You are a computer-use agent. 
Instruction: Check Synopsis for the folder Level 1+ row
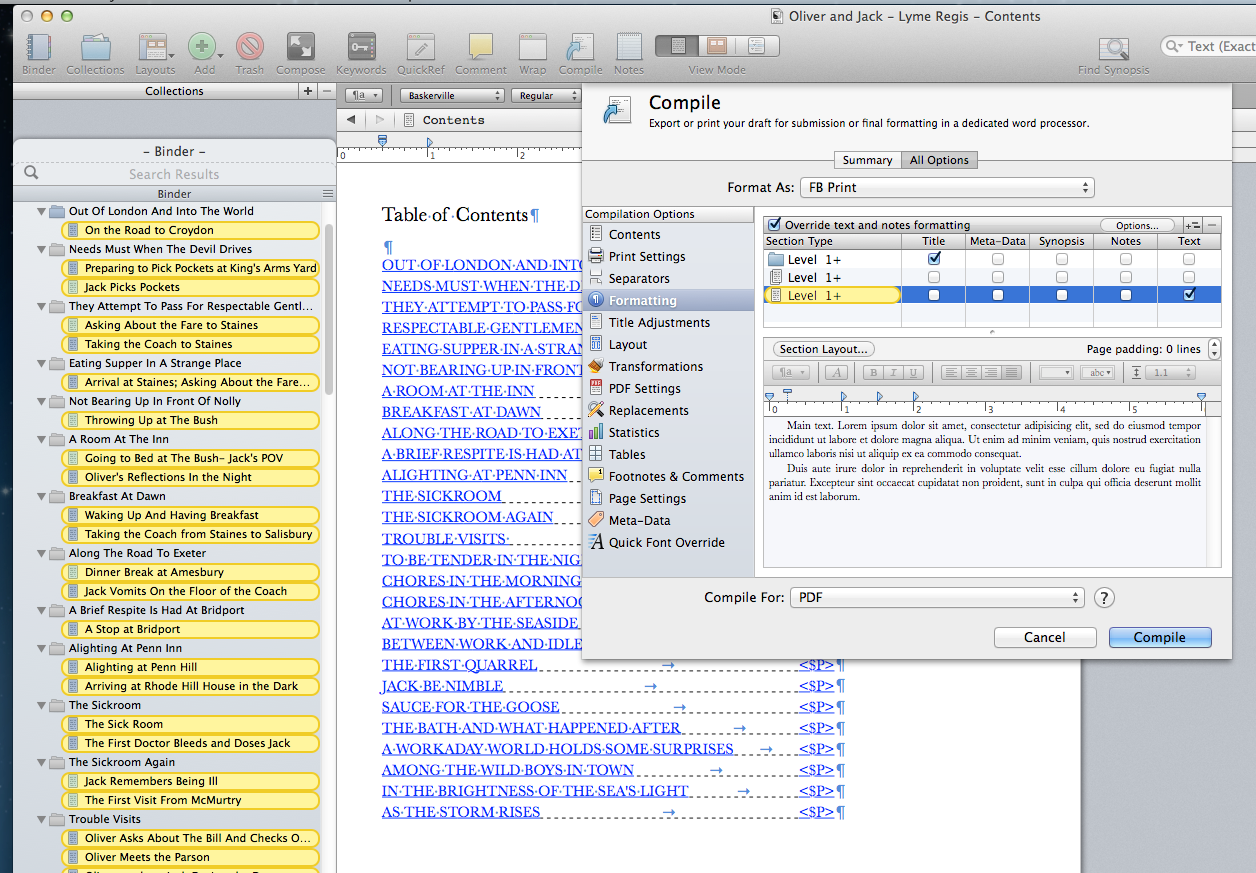tap(1062, 260)
